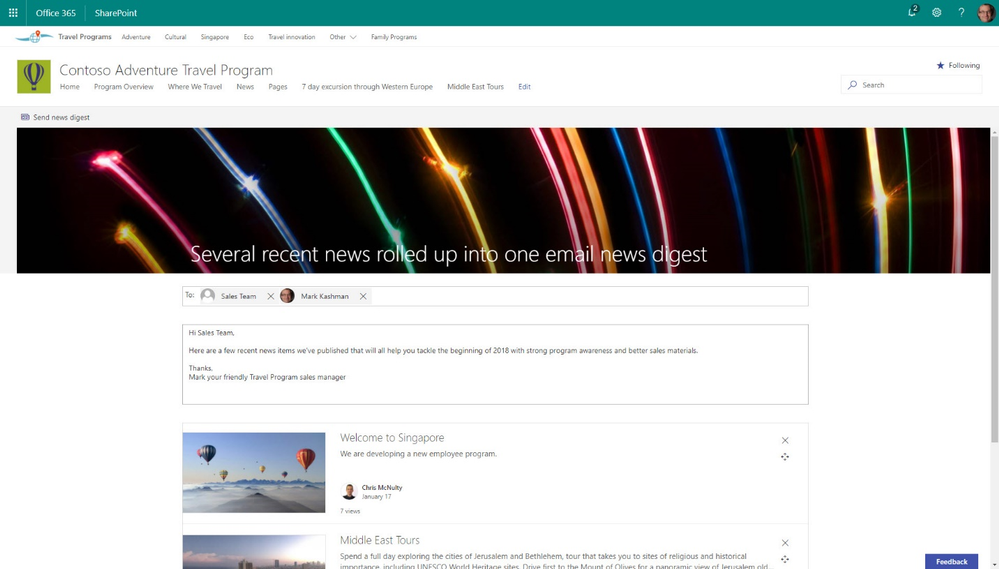
Task: Click the 'January 17' date
Action: coord(377,496)
